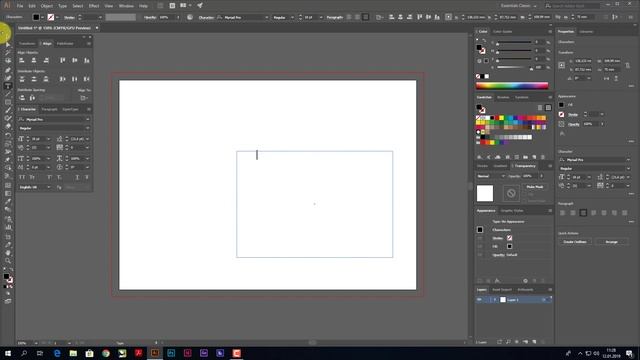
Task: Open the Object menu
Action: click(47, 6)
